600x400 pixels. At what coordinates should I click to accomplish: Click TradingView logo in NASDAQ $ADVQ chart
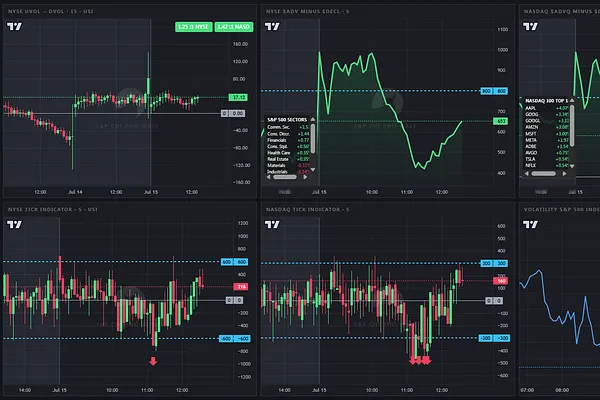[530, 26]
